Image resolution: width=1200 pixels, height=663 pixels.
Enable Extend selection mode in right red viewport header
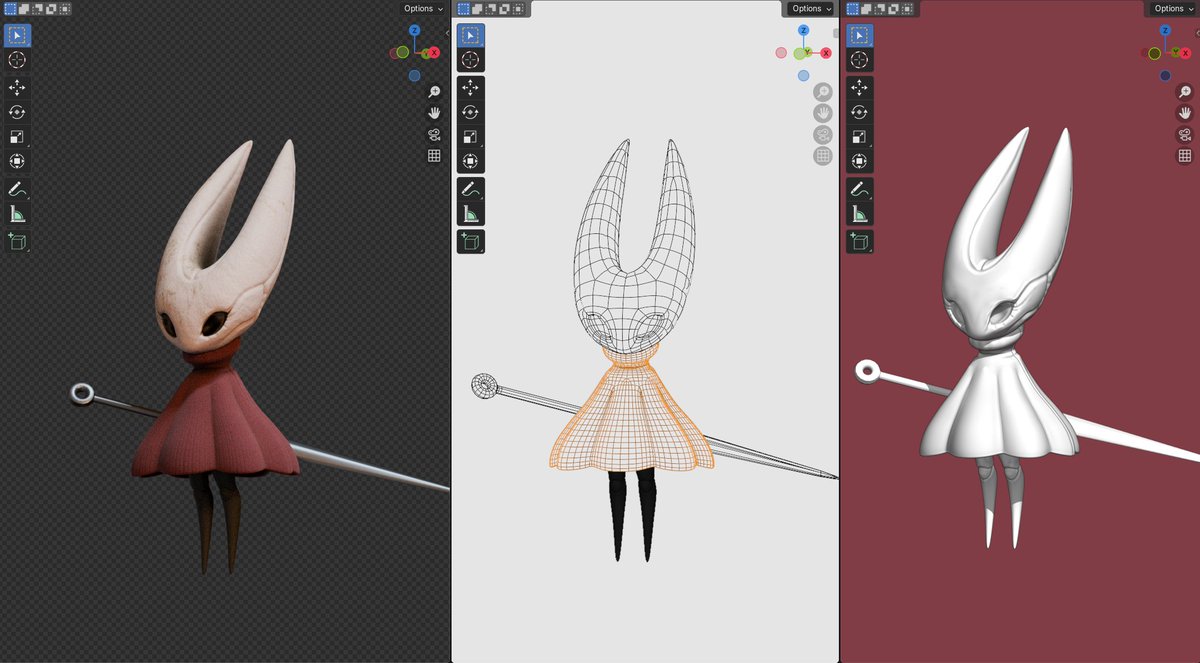867,9
